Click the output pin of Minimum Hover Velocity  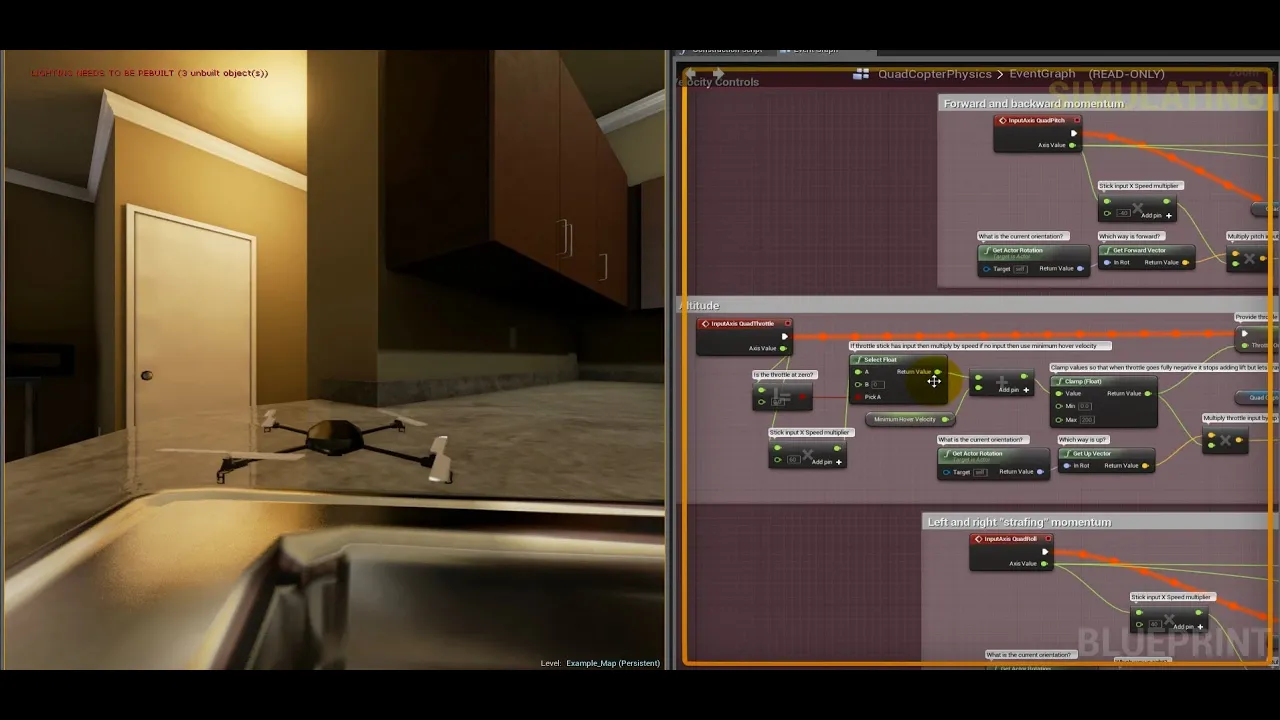tap(945, 420)
